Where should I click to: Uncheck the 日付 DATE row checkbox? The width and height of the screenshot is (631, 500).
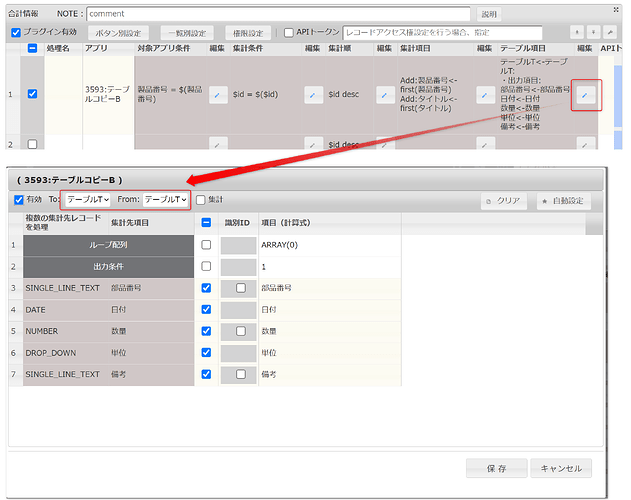tap(206, 309)
